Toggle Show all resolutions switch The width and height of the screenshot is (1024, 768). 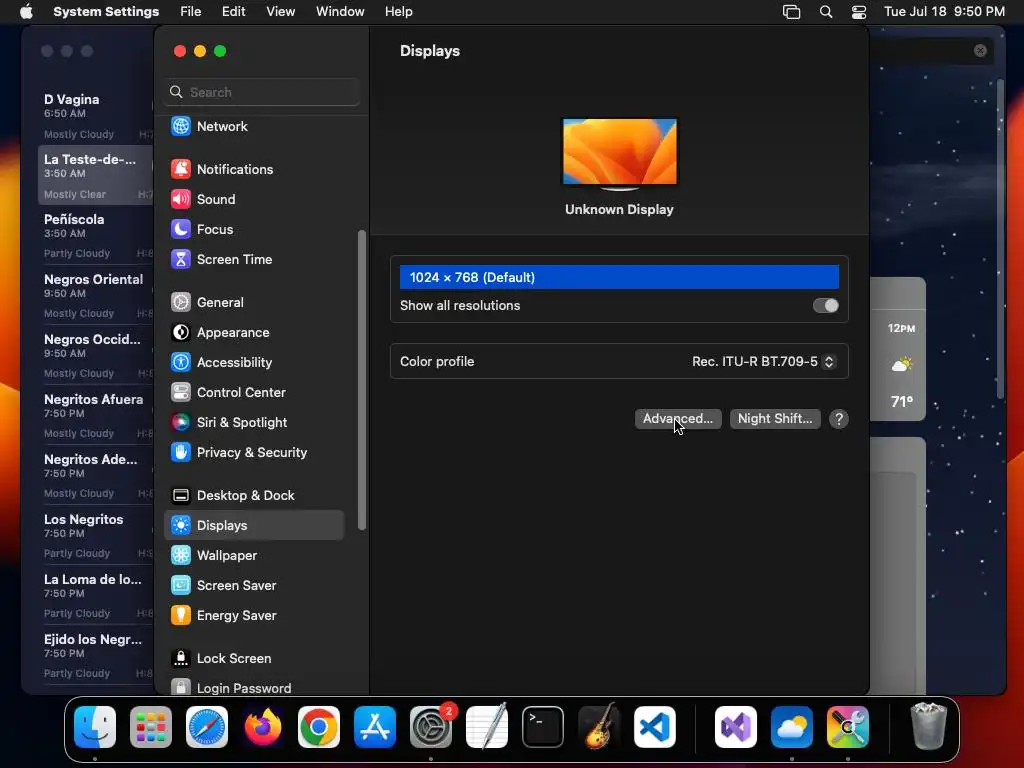825,306
